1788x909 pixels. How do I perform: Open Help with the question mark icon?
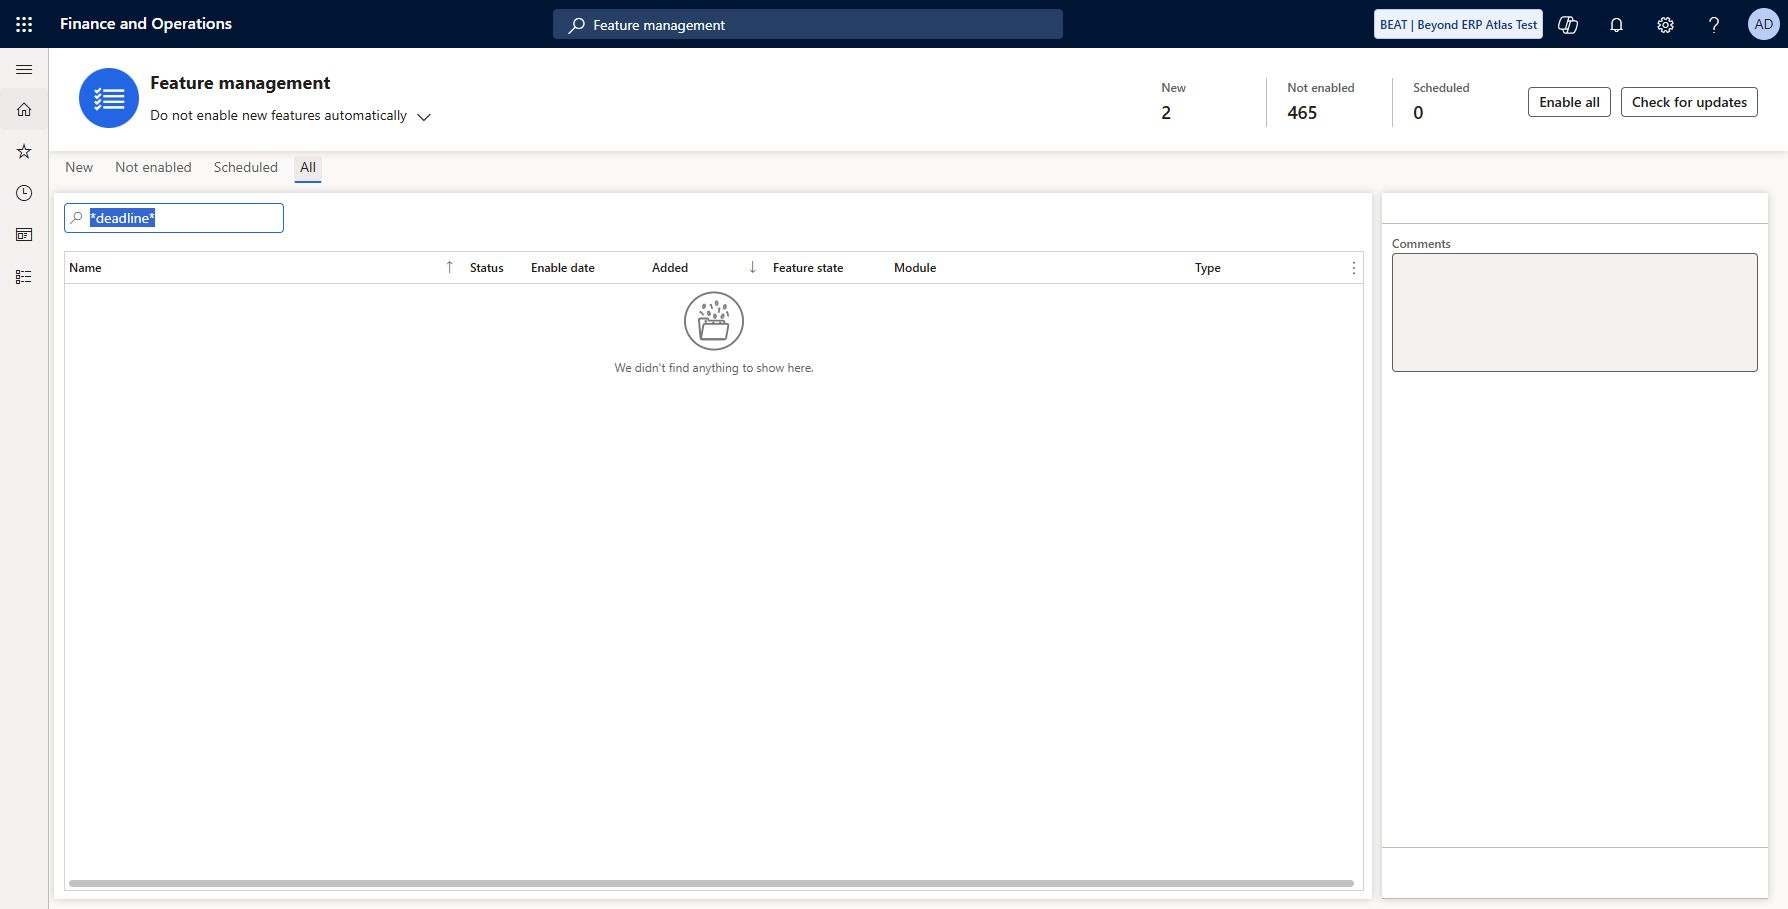point(1714,25)
